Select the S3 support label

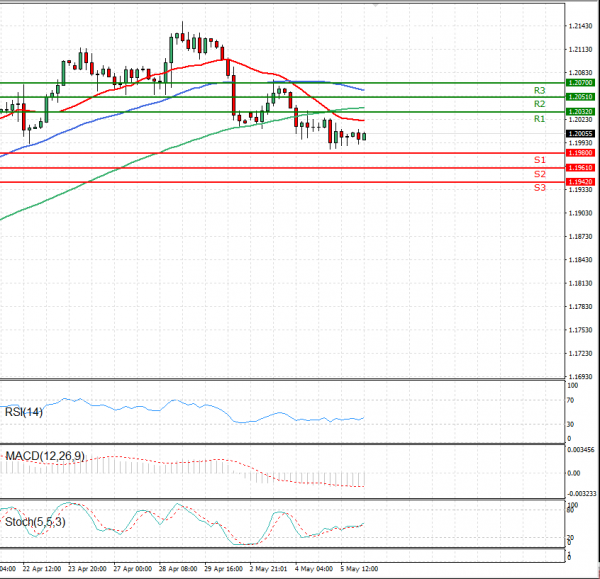click(x=540, y=188)
